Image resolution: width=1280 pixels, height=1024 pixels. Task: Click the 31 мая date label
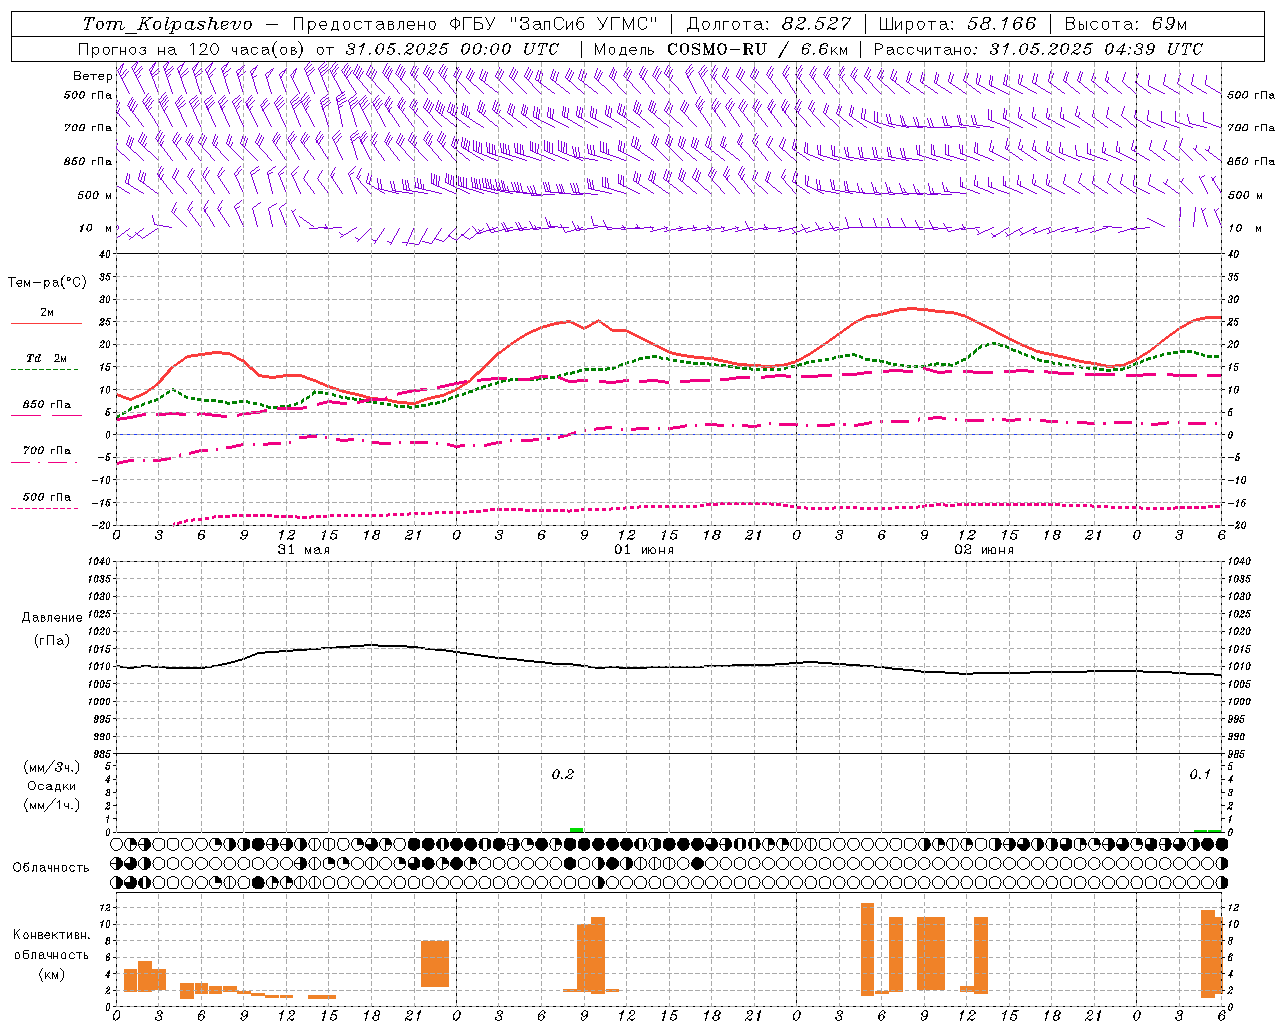303,550
